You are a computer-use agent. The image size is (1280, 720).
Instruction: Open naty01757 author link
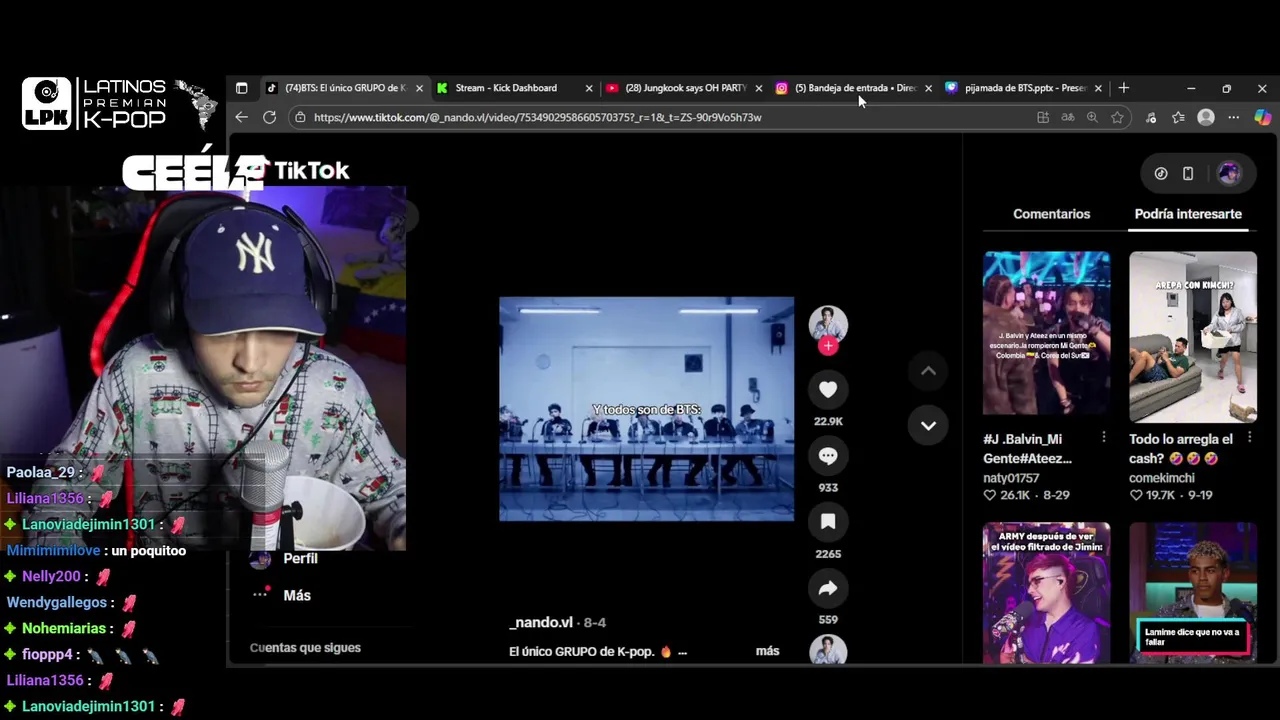[1011, 478]
